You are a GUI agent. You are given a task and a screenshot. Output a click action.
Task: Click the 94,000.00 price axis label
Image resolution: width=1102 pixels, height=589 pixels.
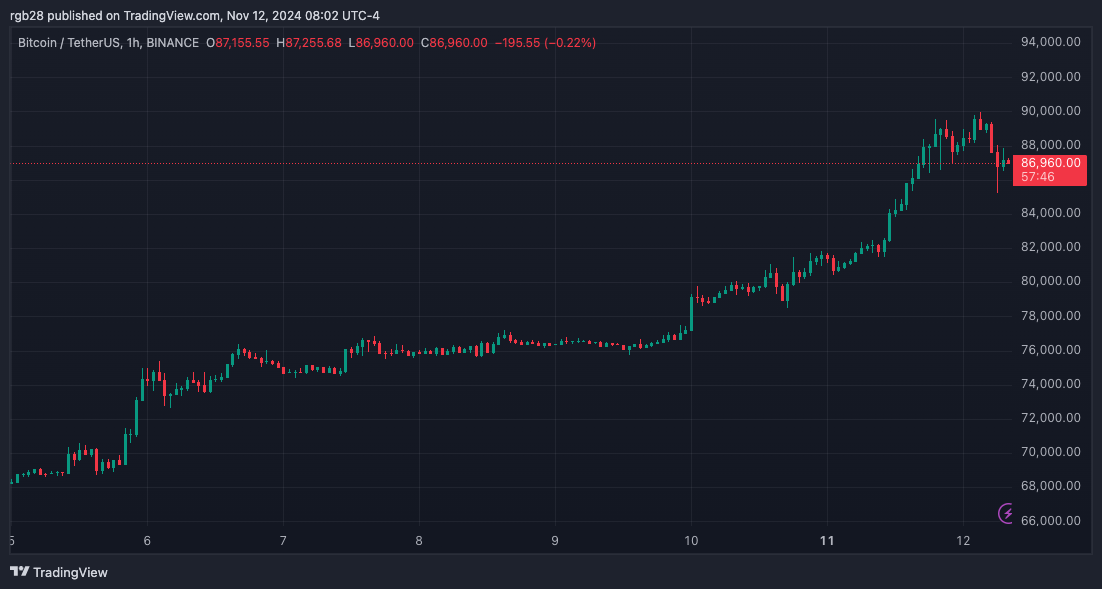1048,42
